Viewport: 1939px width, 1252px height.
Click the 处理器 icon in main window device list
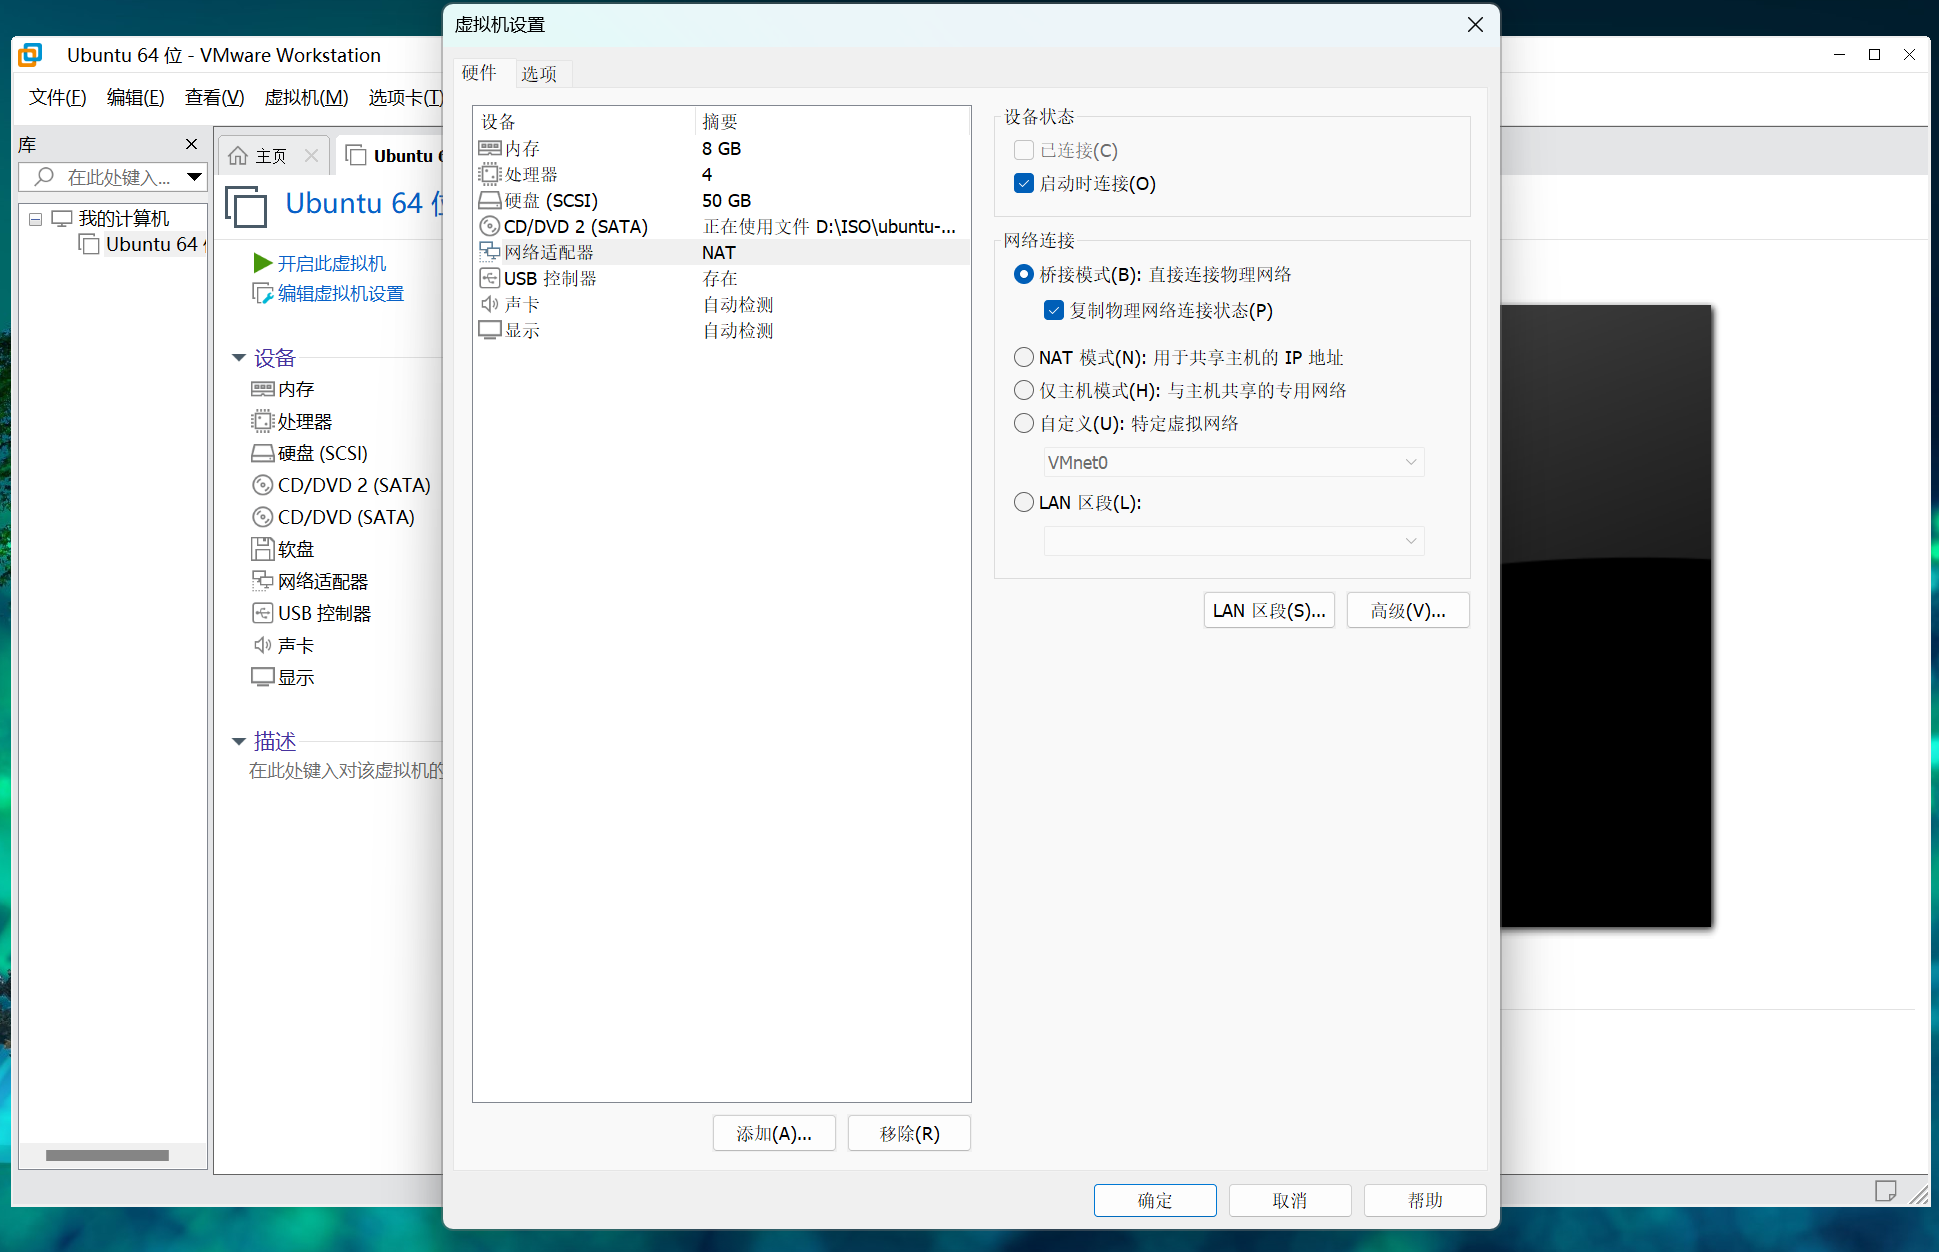coord(262,421)
